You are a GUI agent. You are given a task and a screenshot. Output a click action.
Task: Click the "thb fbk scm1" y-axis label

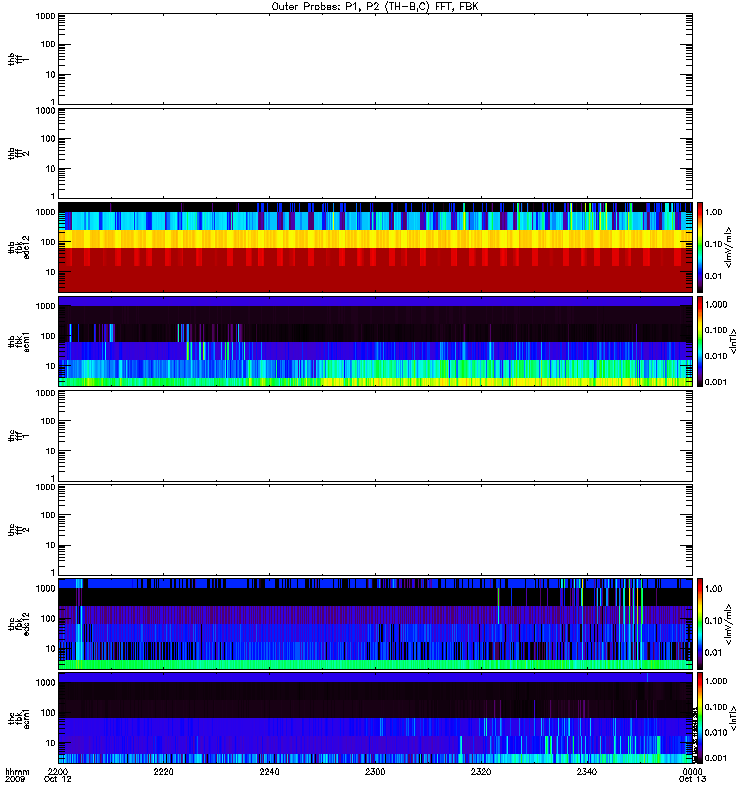click(18, 341)
